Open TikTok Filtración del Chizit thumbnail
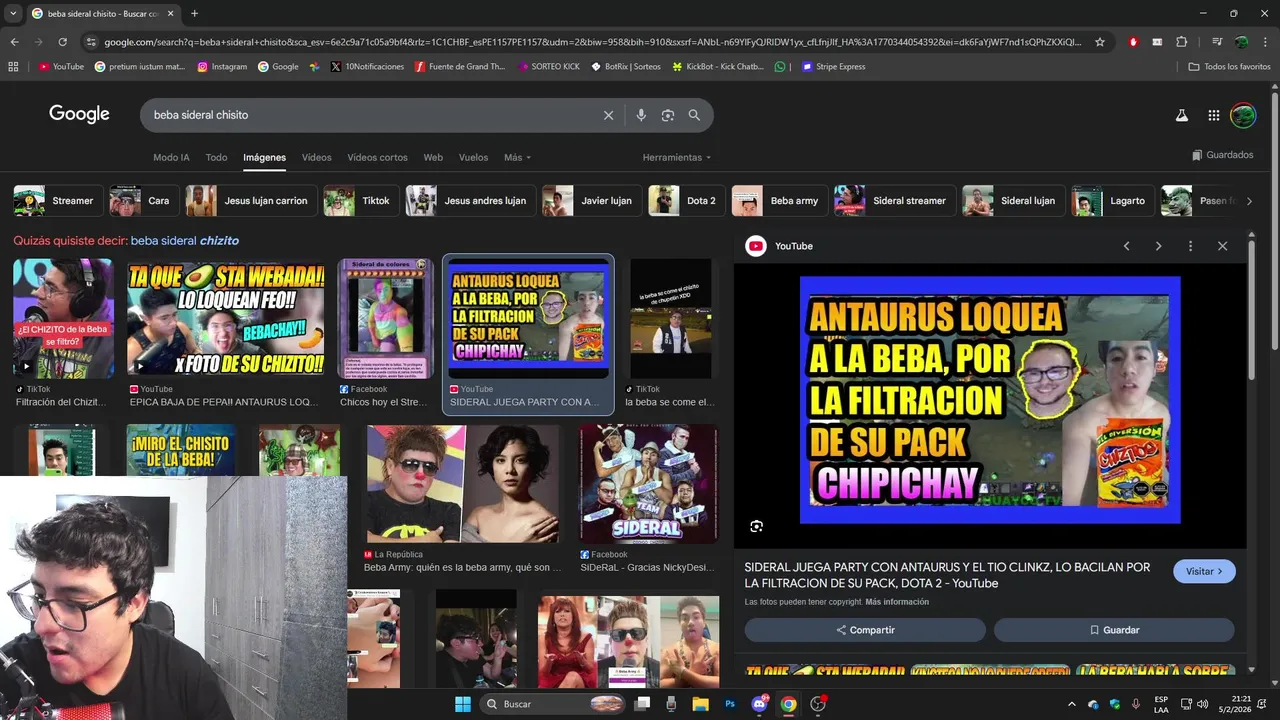Viewport: 1280px width, 720px height. tap(63, 319)
